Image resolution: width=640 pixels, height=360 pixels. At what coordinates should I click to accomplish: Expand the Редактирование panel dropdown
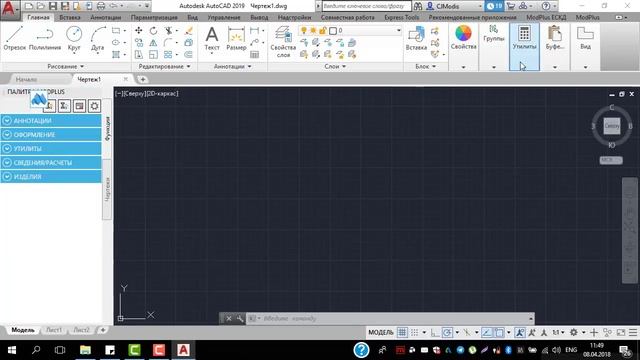pyautogui.click(x=164, y=66)
